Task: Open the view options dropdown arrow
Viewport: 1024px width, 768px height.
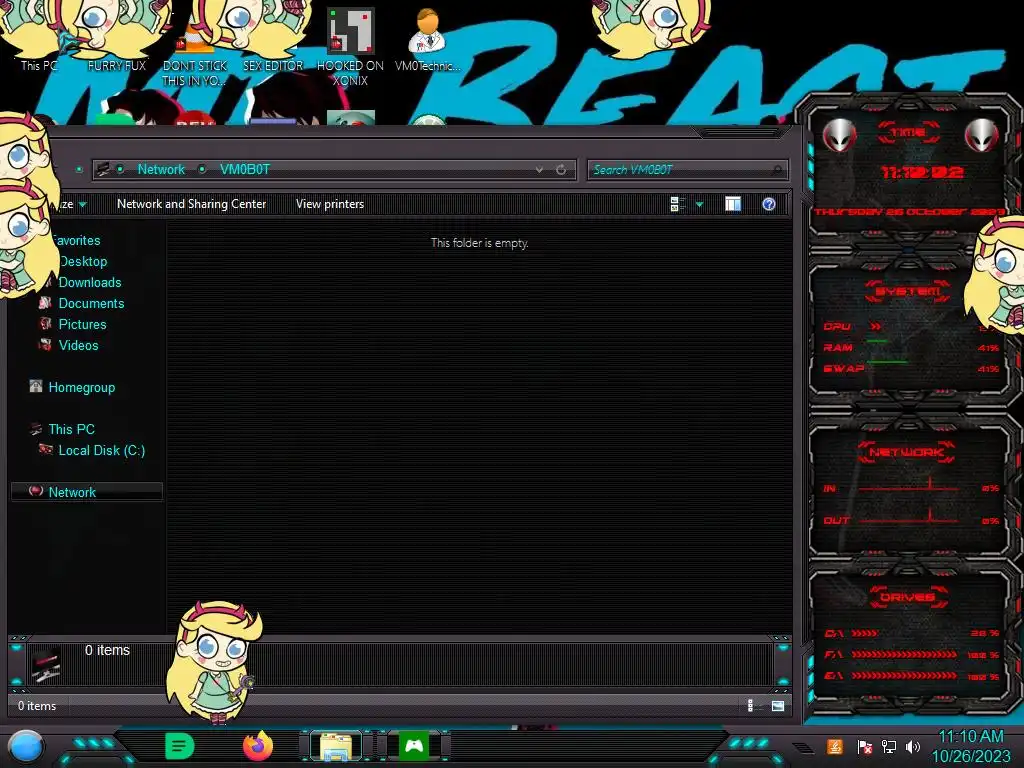Action: pyautogui.click(x=699, y=205)
